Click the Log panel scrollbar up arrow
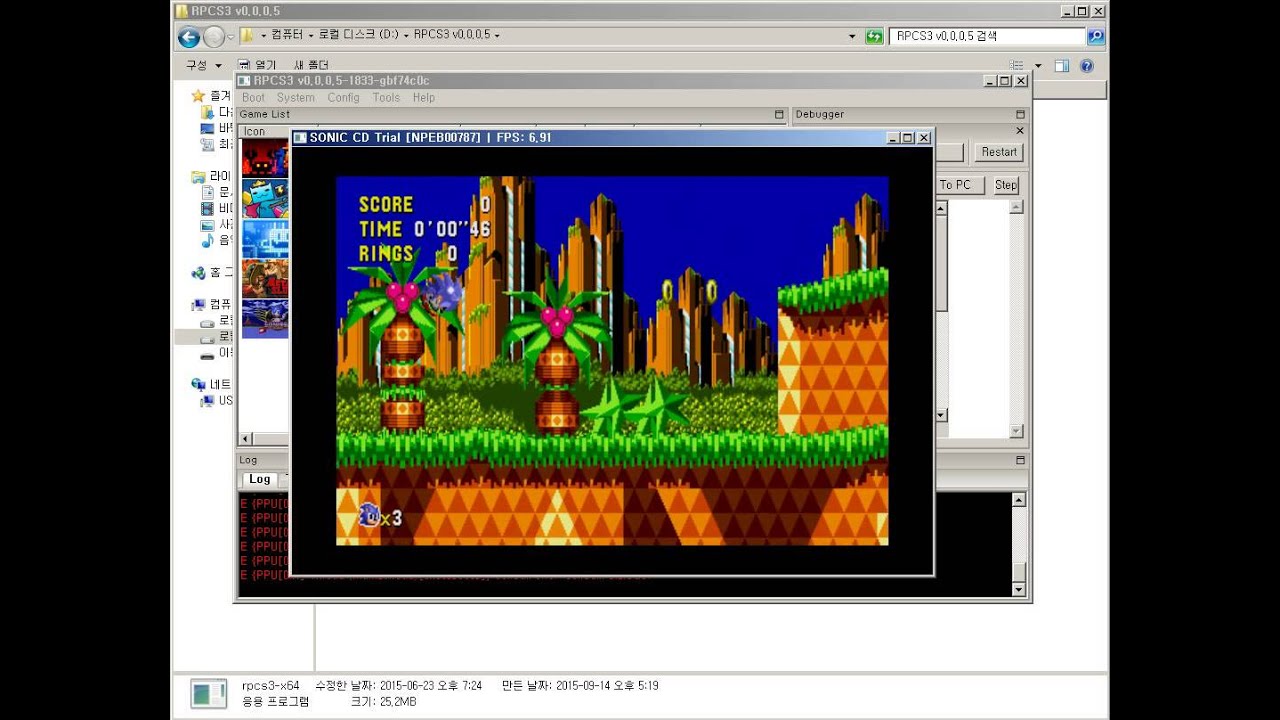 pyautogui.click(x=1019, y=500)
